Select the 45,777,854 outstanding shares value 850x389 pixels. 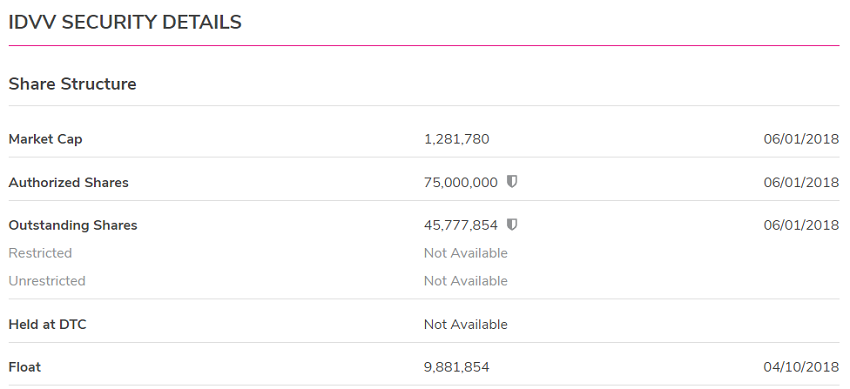point(461,225)
